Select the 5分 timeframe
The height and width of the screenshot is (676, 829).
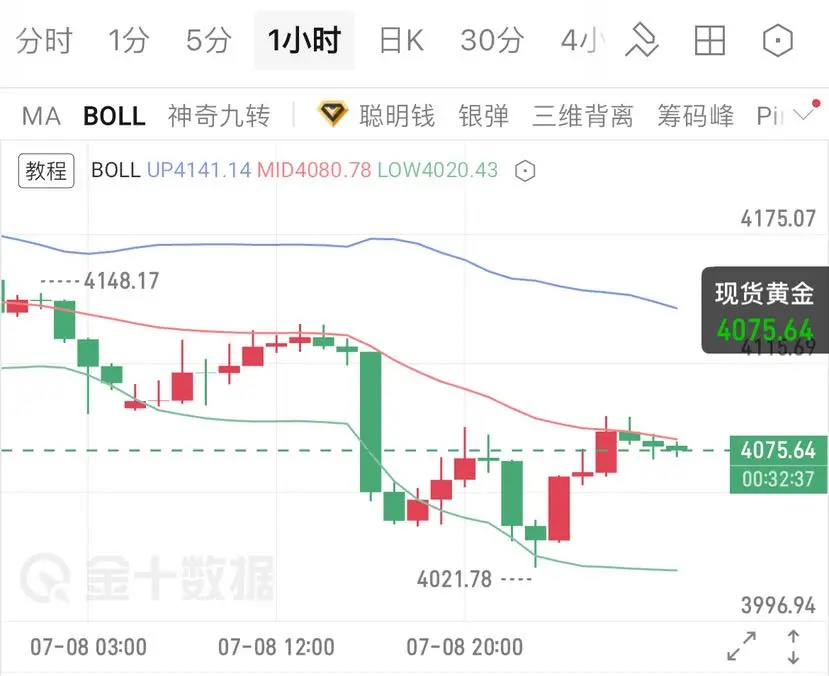(x=209, y=40)
